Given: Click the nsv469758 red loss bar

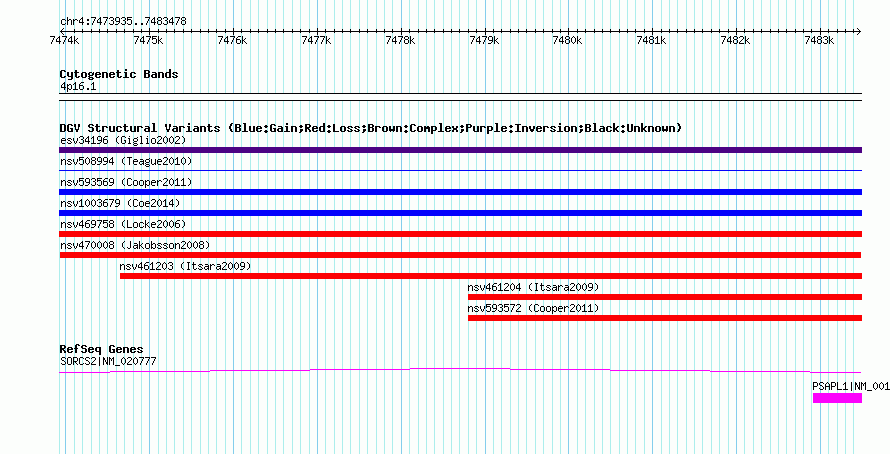Looking at the screenshot, I should [460, 234].
